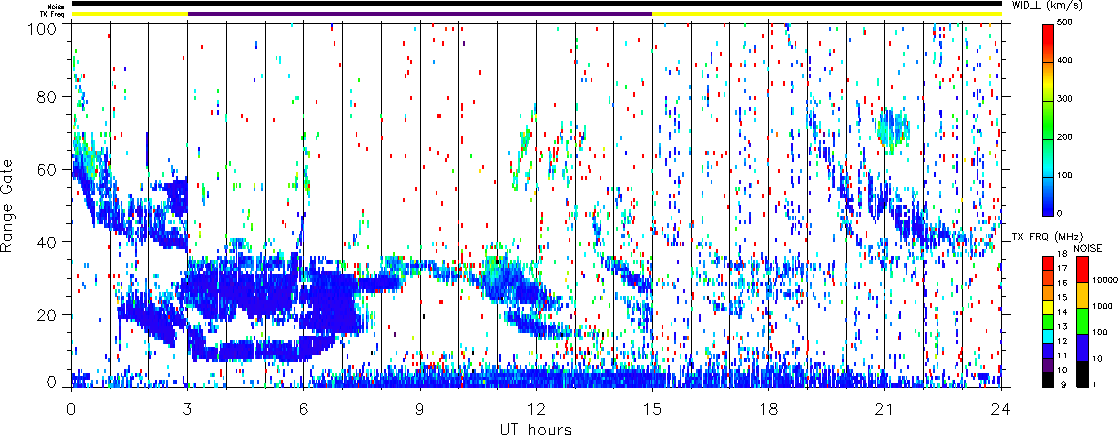The height and width of the screenshot is (435, 1118).
Task: Click the '200' tick on the width colorbar
Action: click(1067, 138)
